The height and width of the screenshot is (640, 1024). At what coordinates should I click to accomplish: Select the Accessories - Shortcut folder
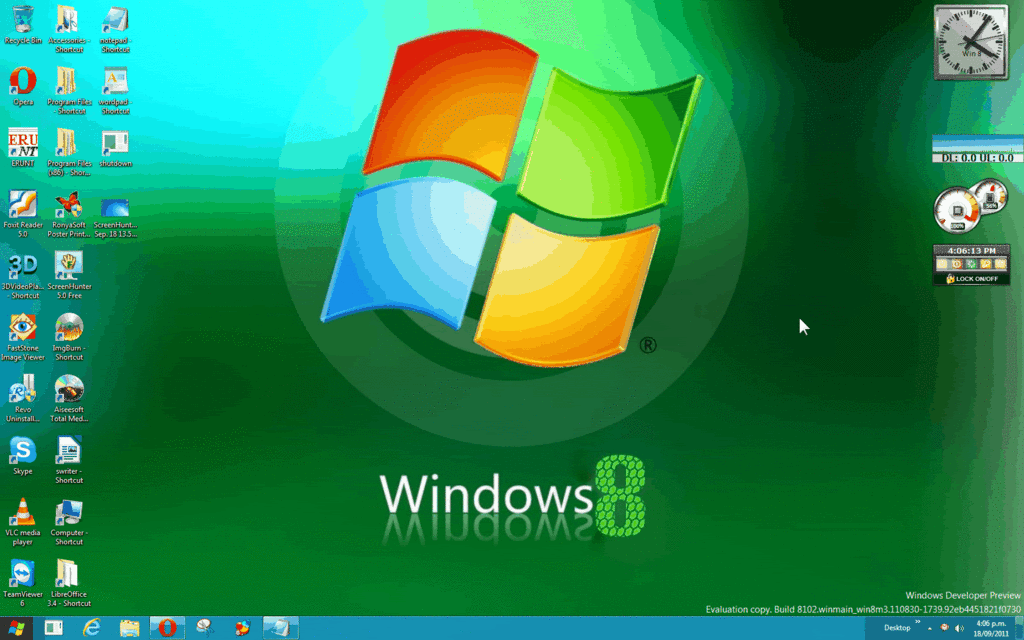pyautogui.click(x=69, y=29)
